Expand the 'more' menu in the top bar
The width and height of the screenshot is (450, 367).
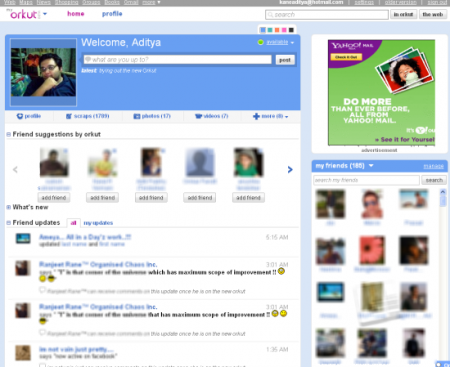(x=151, y=2)
